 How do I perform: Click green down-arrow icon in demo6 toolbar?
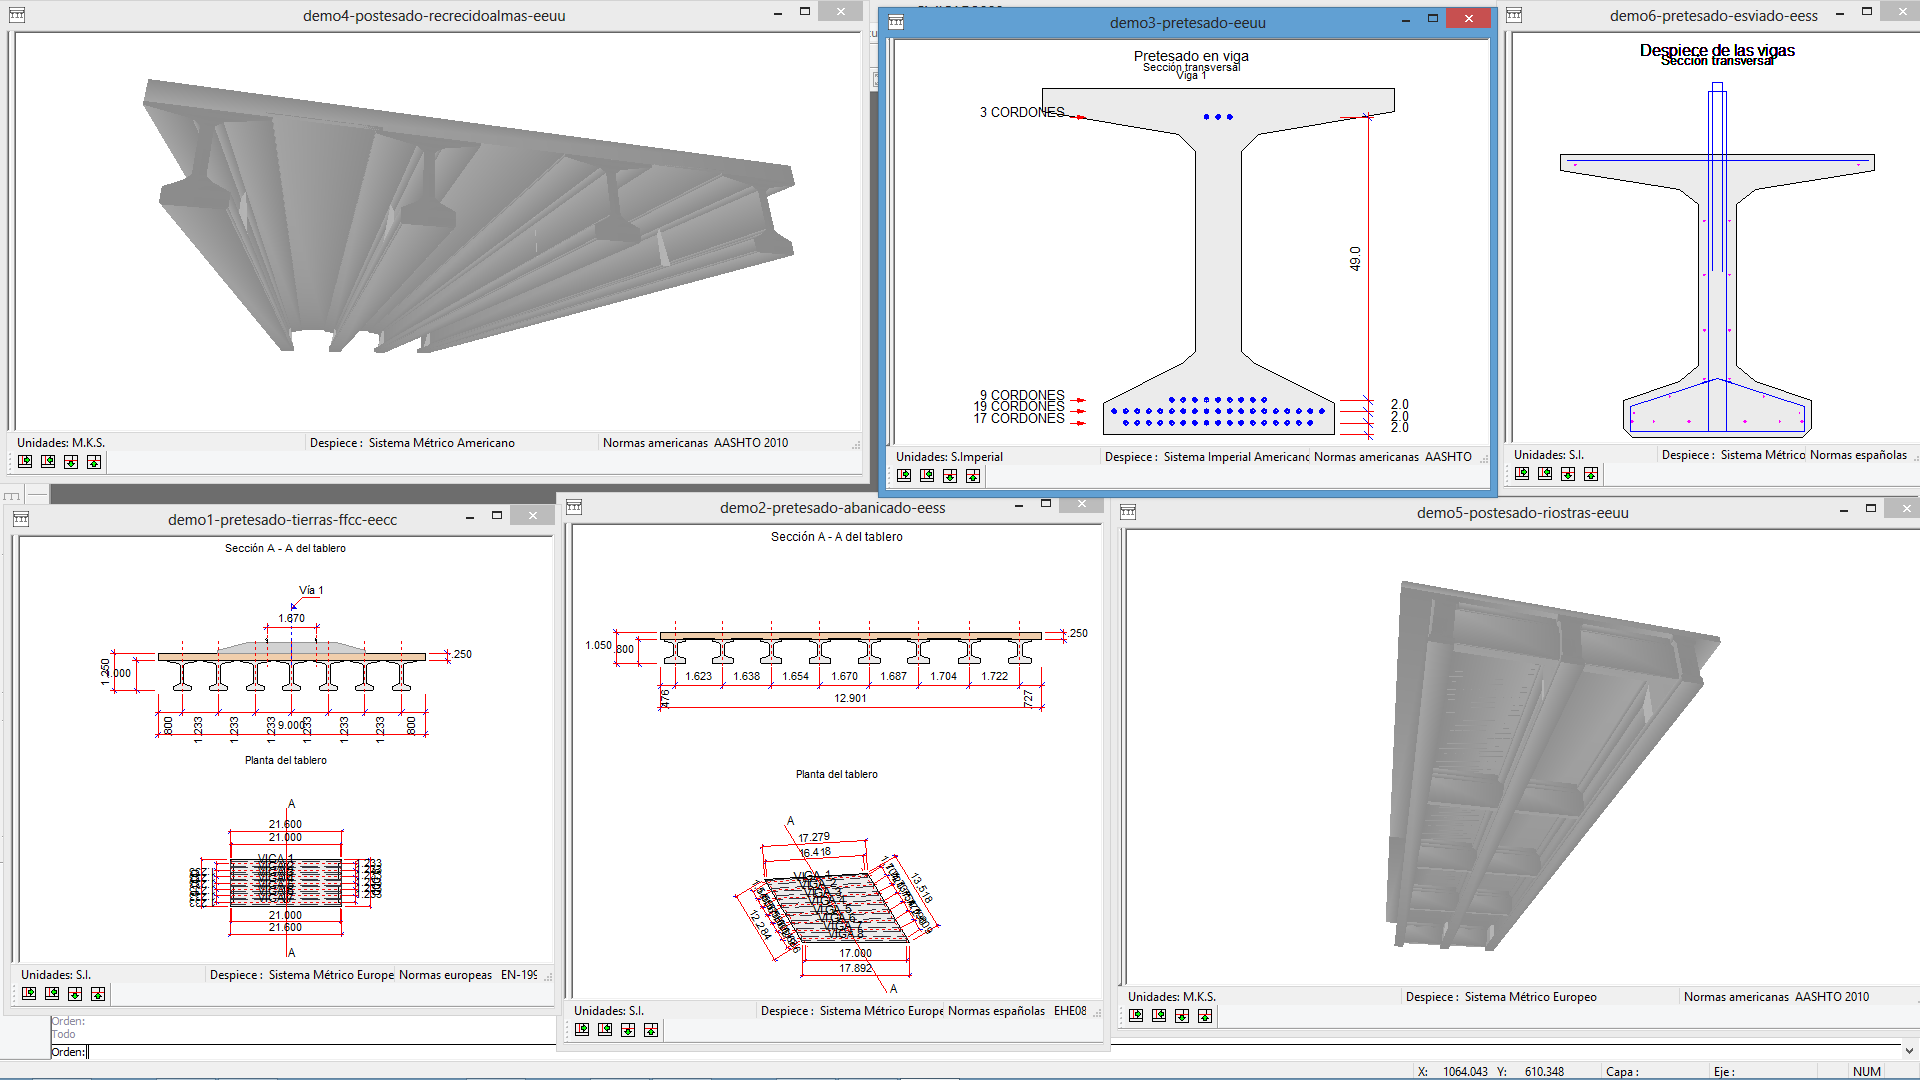pyautogui.click(x=1568, y=474)
